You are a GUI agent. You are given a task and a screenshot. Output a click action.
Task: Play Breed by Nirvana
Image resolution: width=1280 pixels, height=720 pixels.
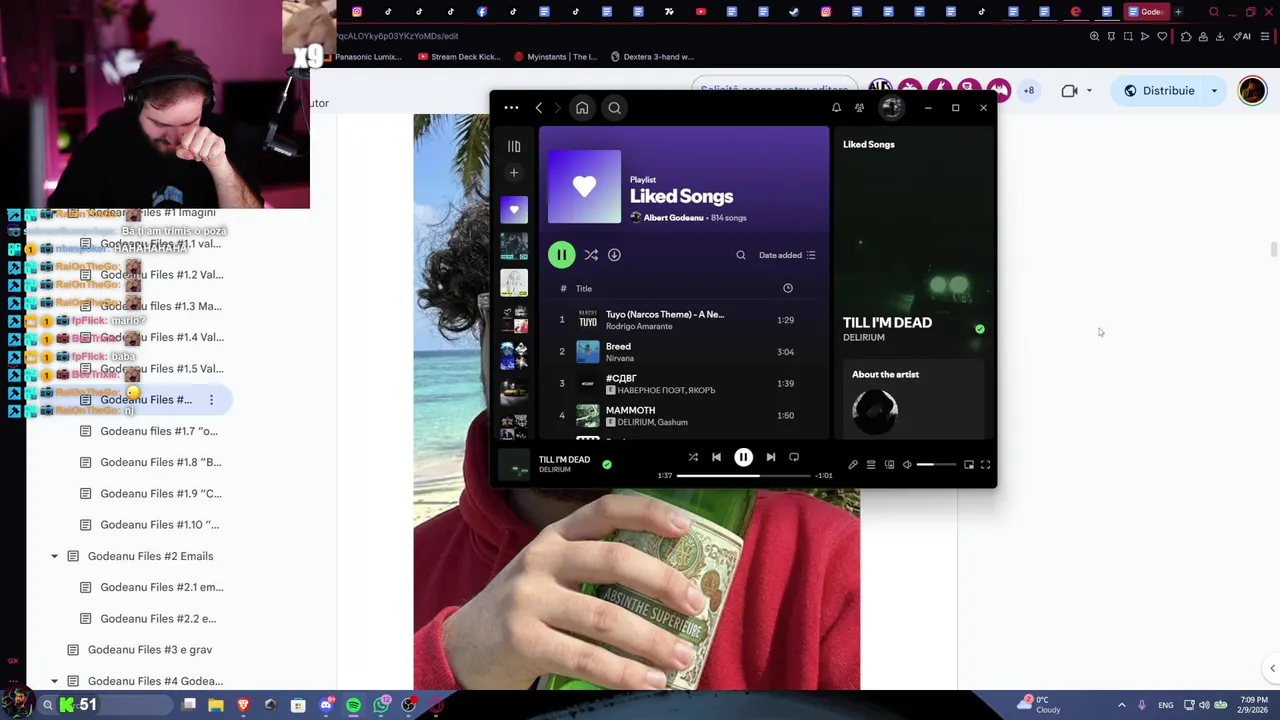(685, 352)
